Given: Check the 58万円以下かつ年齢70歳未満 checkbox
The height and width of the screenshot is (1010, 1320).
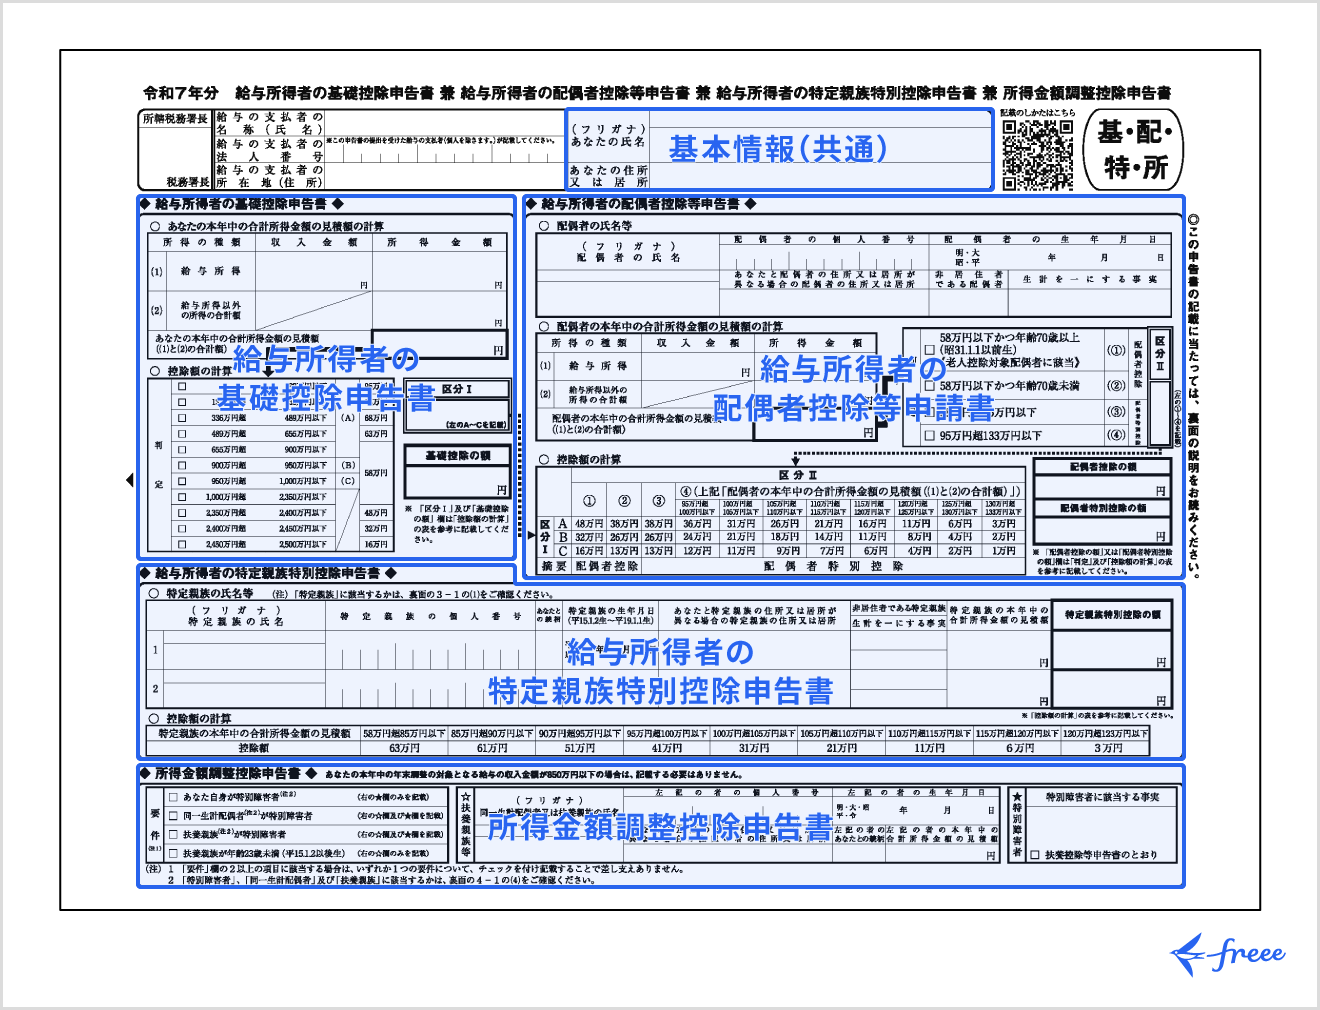Looking at the screenshot, I should coord(930,386).
